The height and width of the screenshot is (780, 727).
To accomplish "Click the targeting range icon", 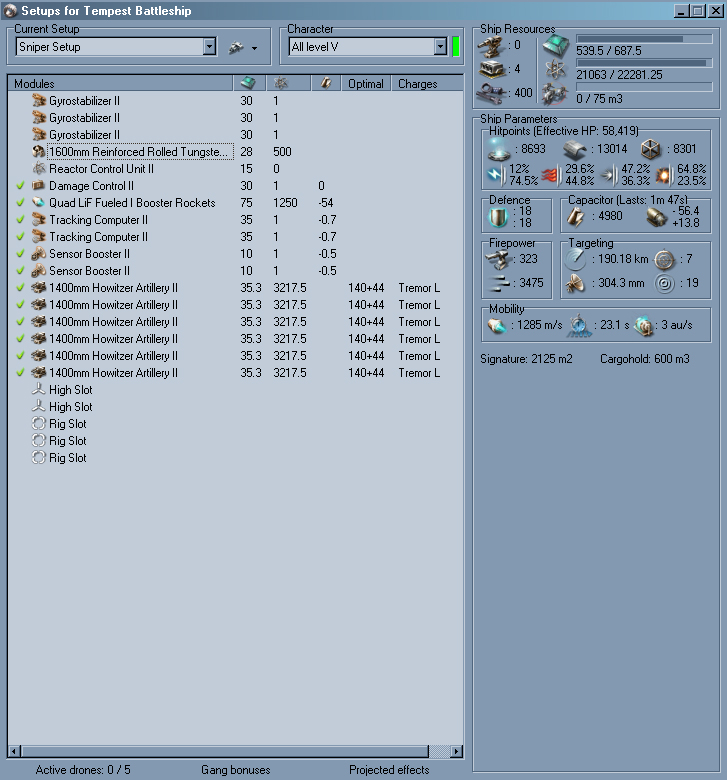I will point(576,259).
